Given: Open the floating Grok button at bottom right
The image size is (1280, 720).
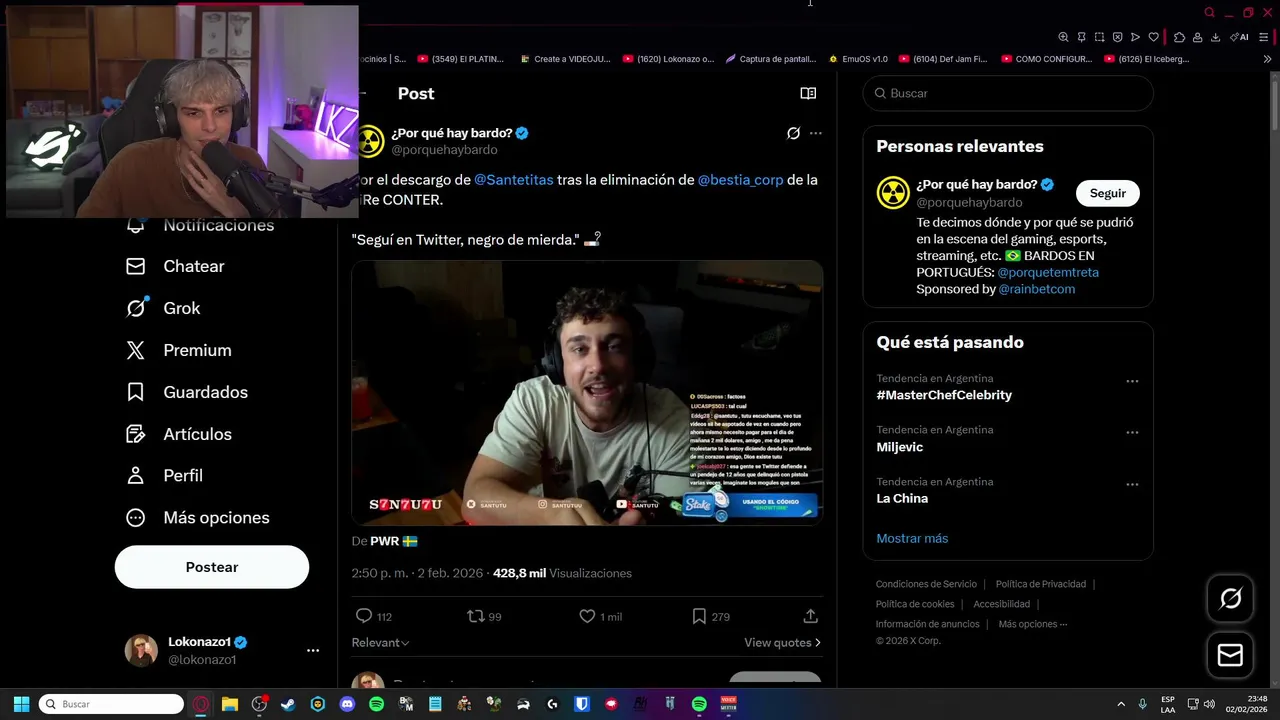Looking at the screenshot, I should click(x=1230, y=599).
